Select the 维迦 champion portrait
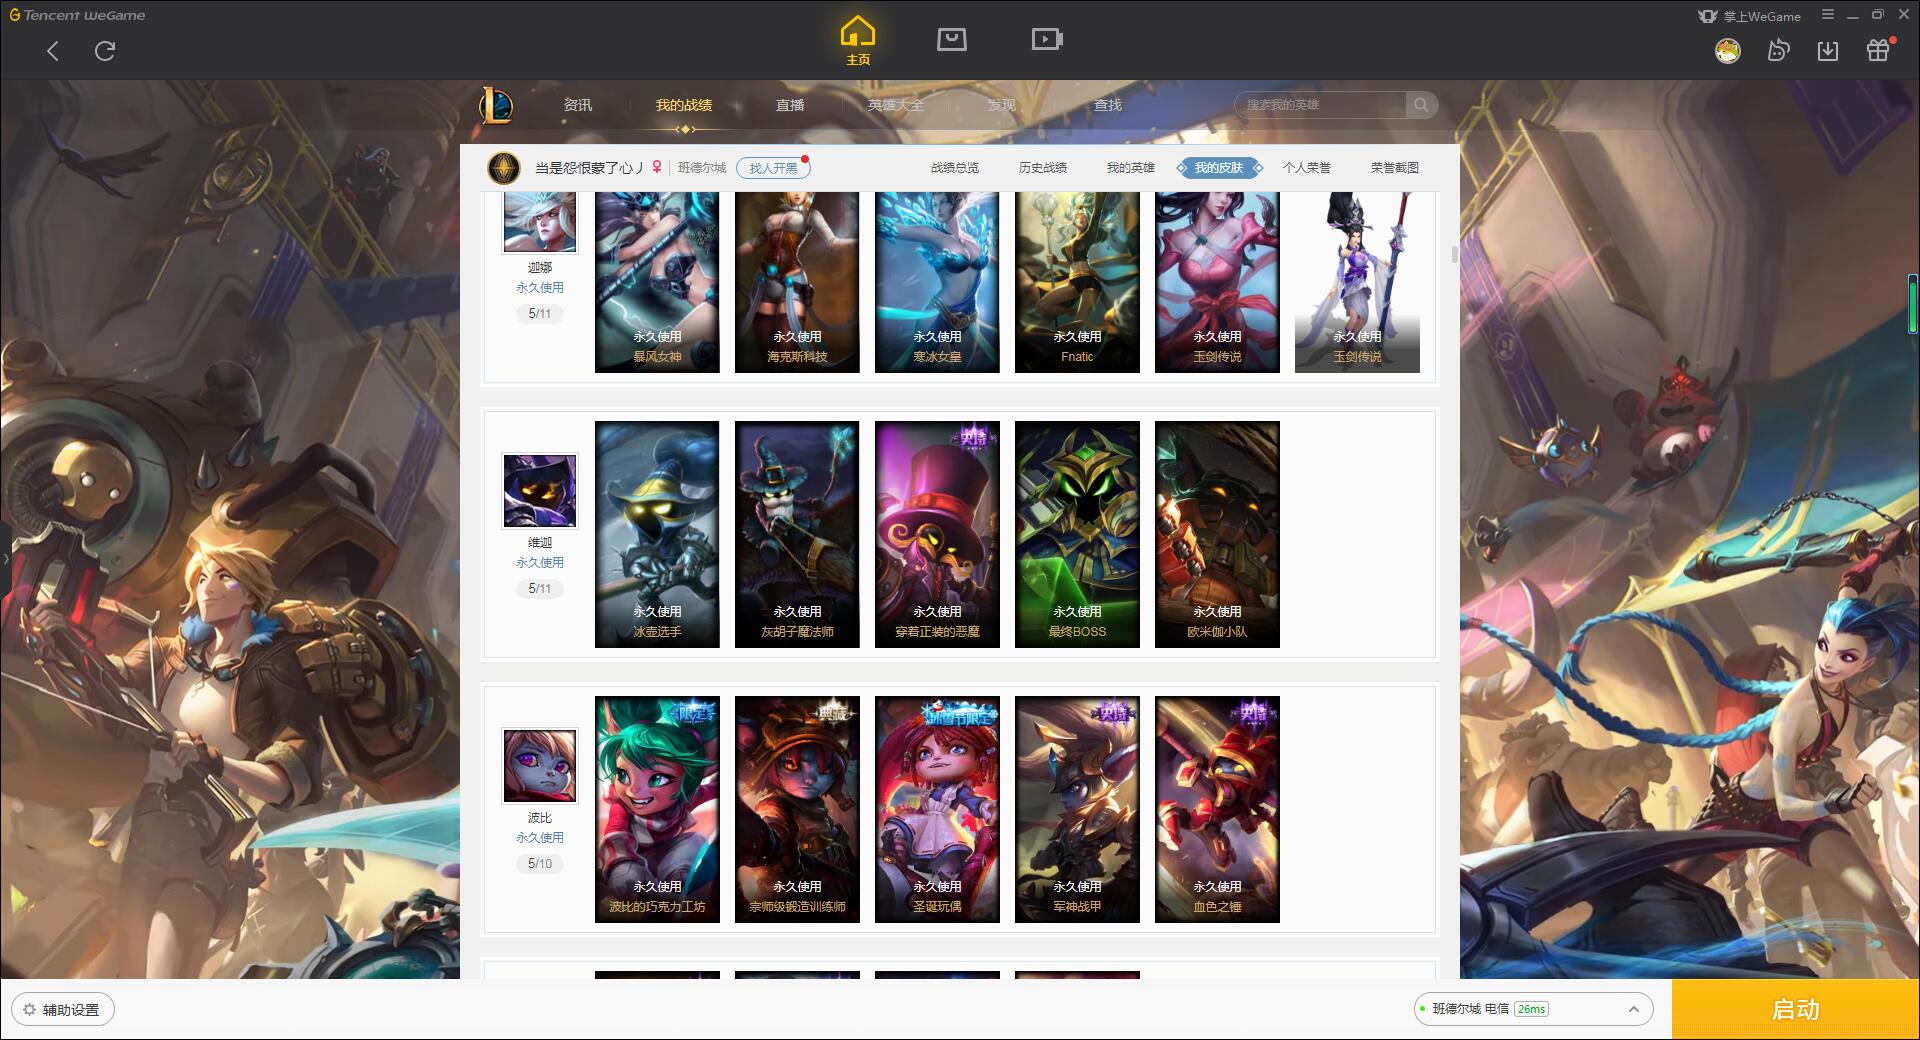This screenshot has width=1920, height=1040. pos(540,491)
